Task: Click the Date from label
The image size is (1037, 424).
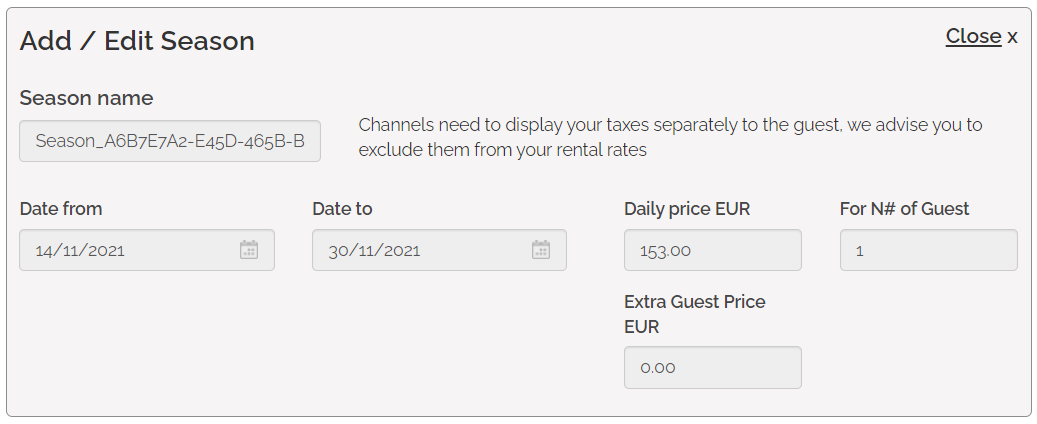Action: (61, 209)
